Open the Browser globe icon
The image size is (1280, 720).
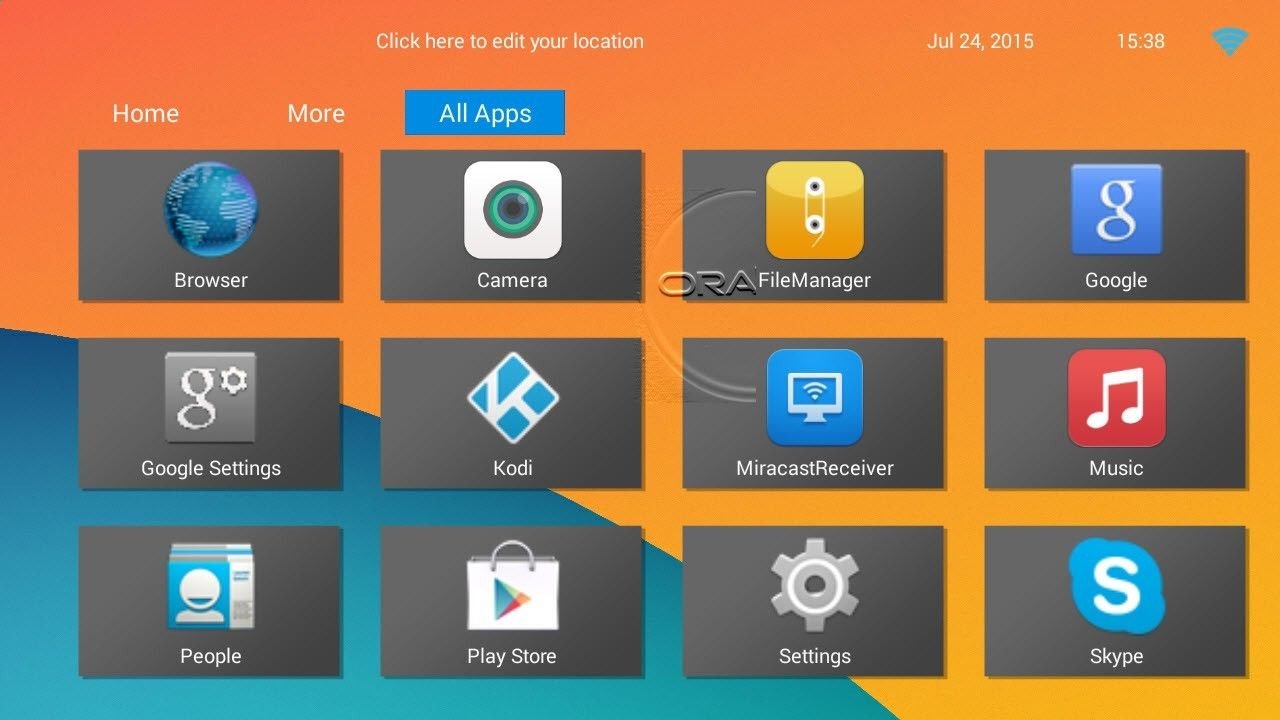click(211, 210)
